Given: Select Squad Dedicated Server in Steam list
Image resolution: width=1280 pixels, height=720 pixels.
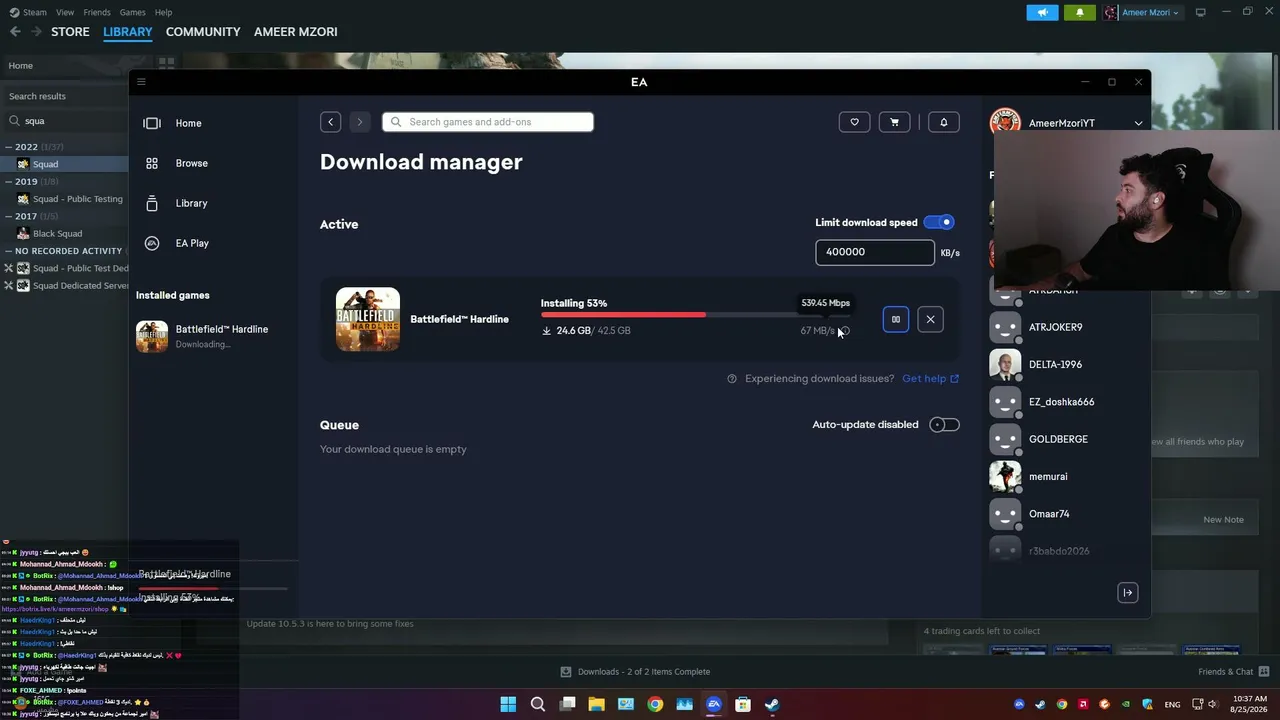Looking at the screenshot, I should (x=66, y=286).
